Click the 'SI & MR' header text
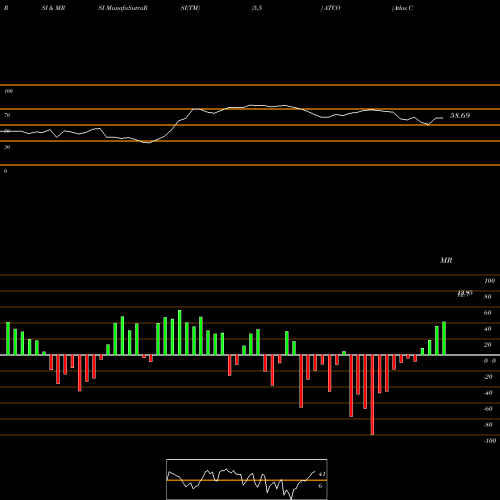Viewport: 500px width, 500px height. (53, 8)
